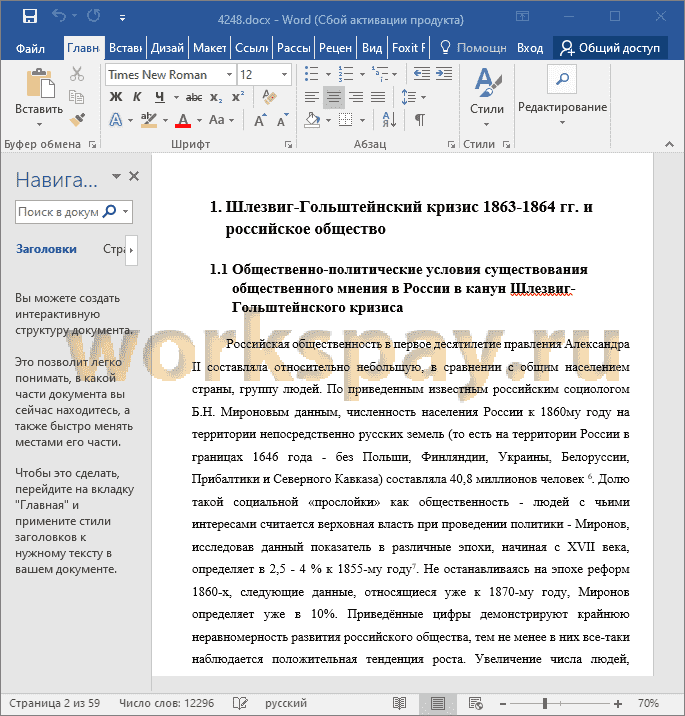Open the Вид ribbon tab

tap(372, 48)
